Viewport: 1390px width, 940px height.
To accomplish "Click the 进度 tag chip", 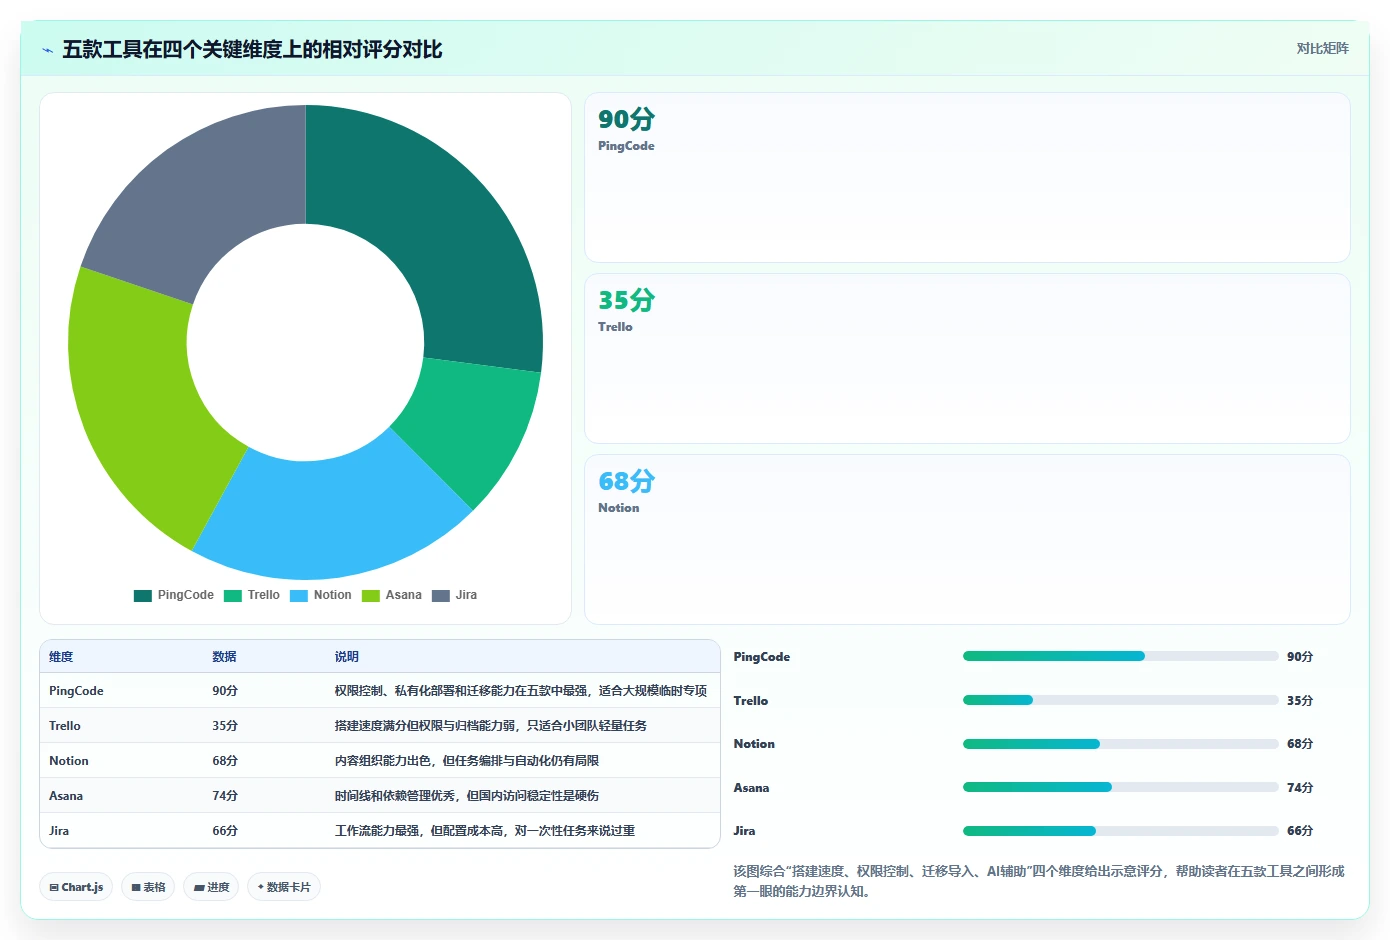I will click(x=211, y=887).
